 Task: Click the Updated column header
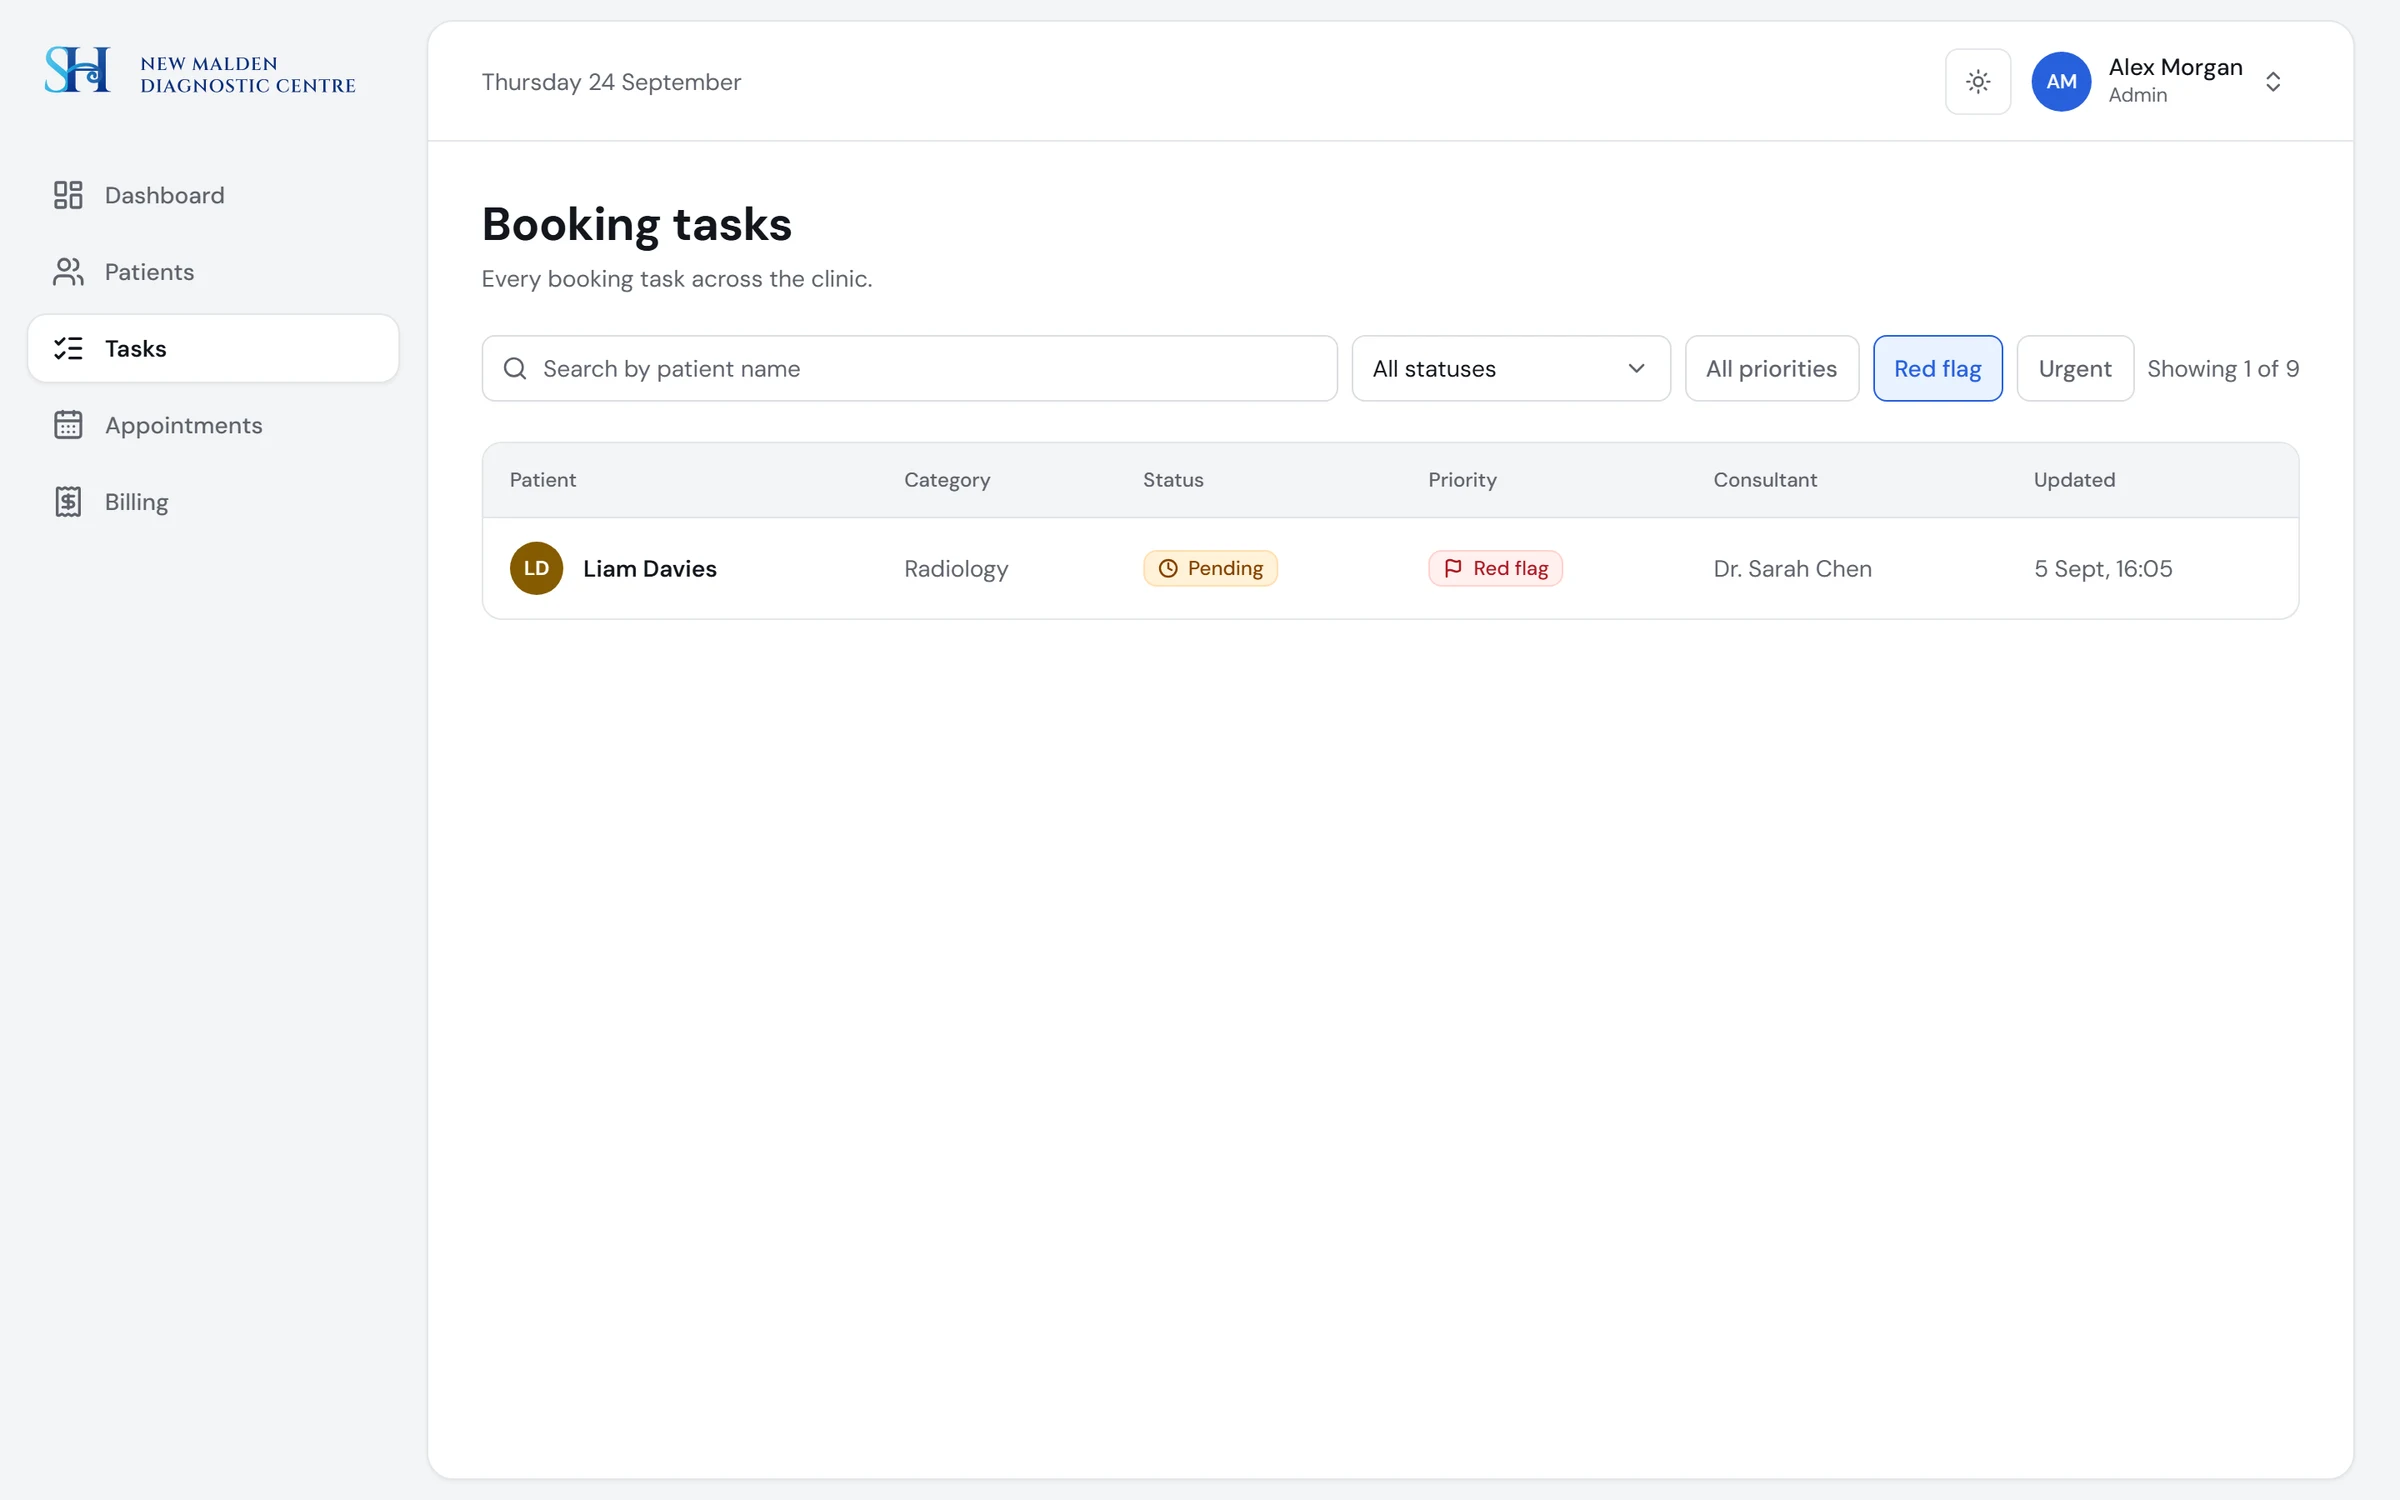click(2074, 480)
